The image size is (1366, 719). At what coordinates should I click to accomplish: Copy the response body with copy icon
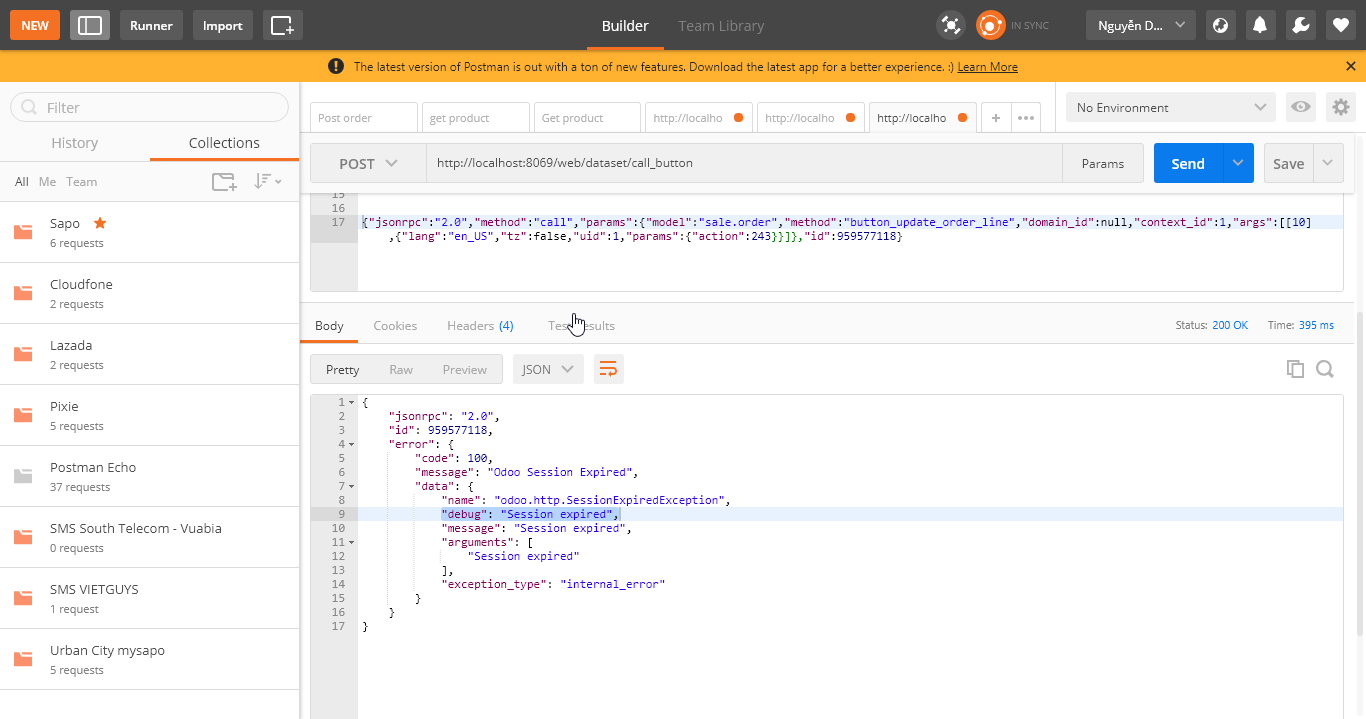(1295, 369)
